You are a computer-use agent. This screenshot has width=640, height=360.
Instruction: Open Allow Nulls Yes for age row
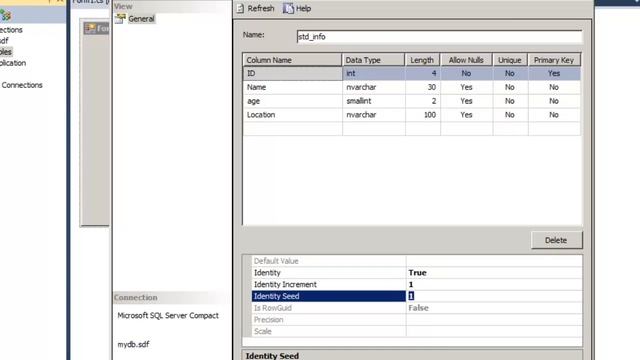tap(466, 101)
